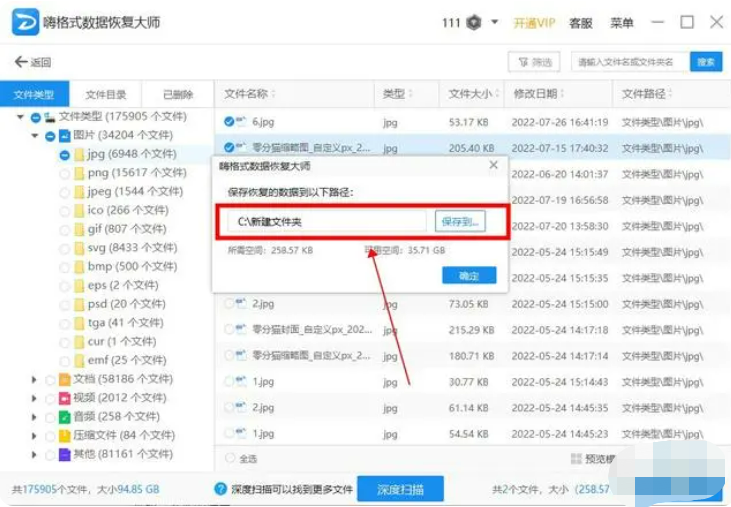
Task: Collapse the 图片 tree node
Action: click(34, 136)
